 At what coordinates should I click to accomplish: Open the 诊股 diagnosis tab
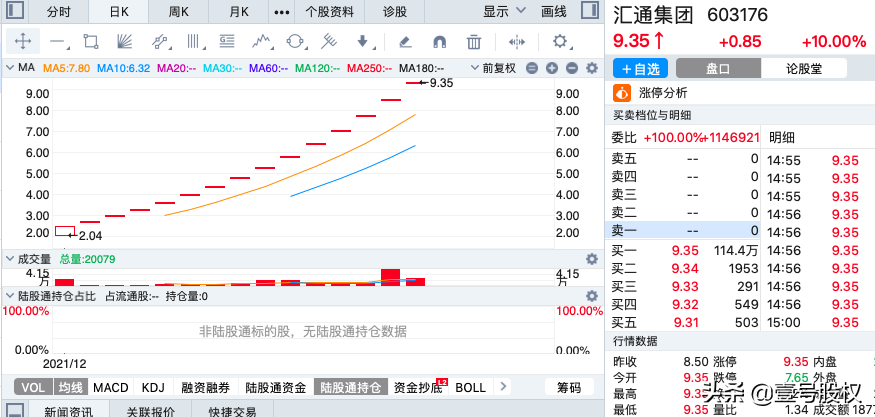click(x=395, y=11)
